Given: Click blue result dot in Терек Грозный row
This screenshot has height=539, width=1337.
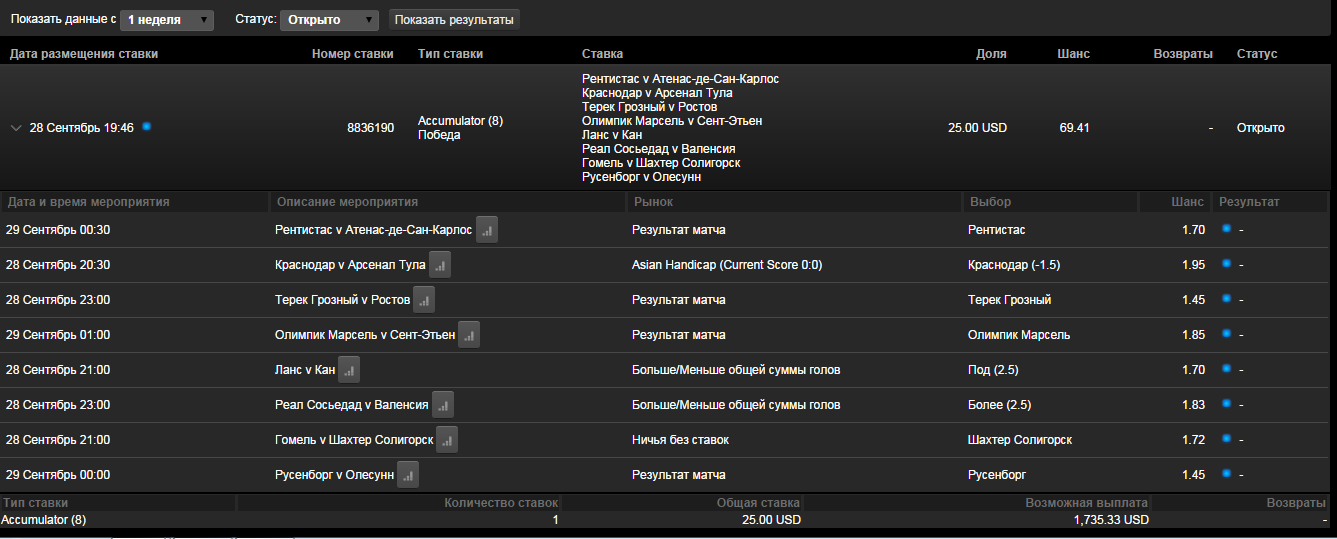Looking at the screenshot, I should click(x=1226, y=299).
